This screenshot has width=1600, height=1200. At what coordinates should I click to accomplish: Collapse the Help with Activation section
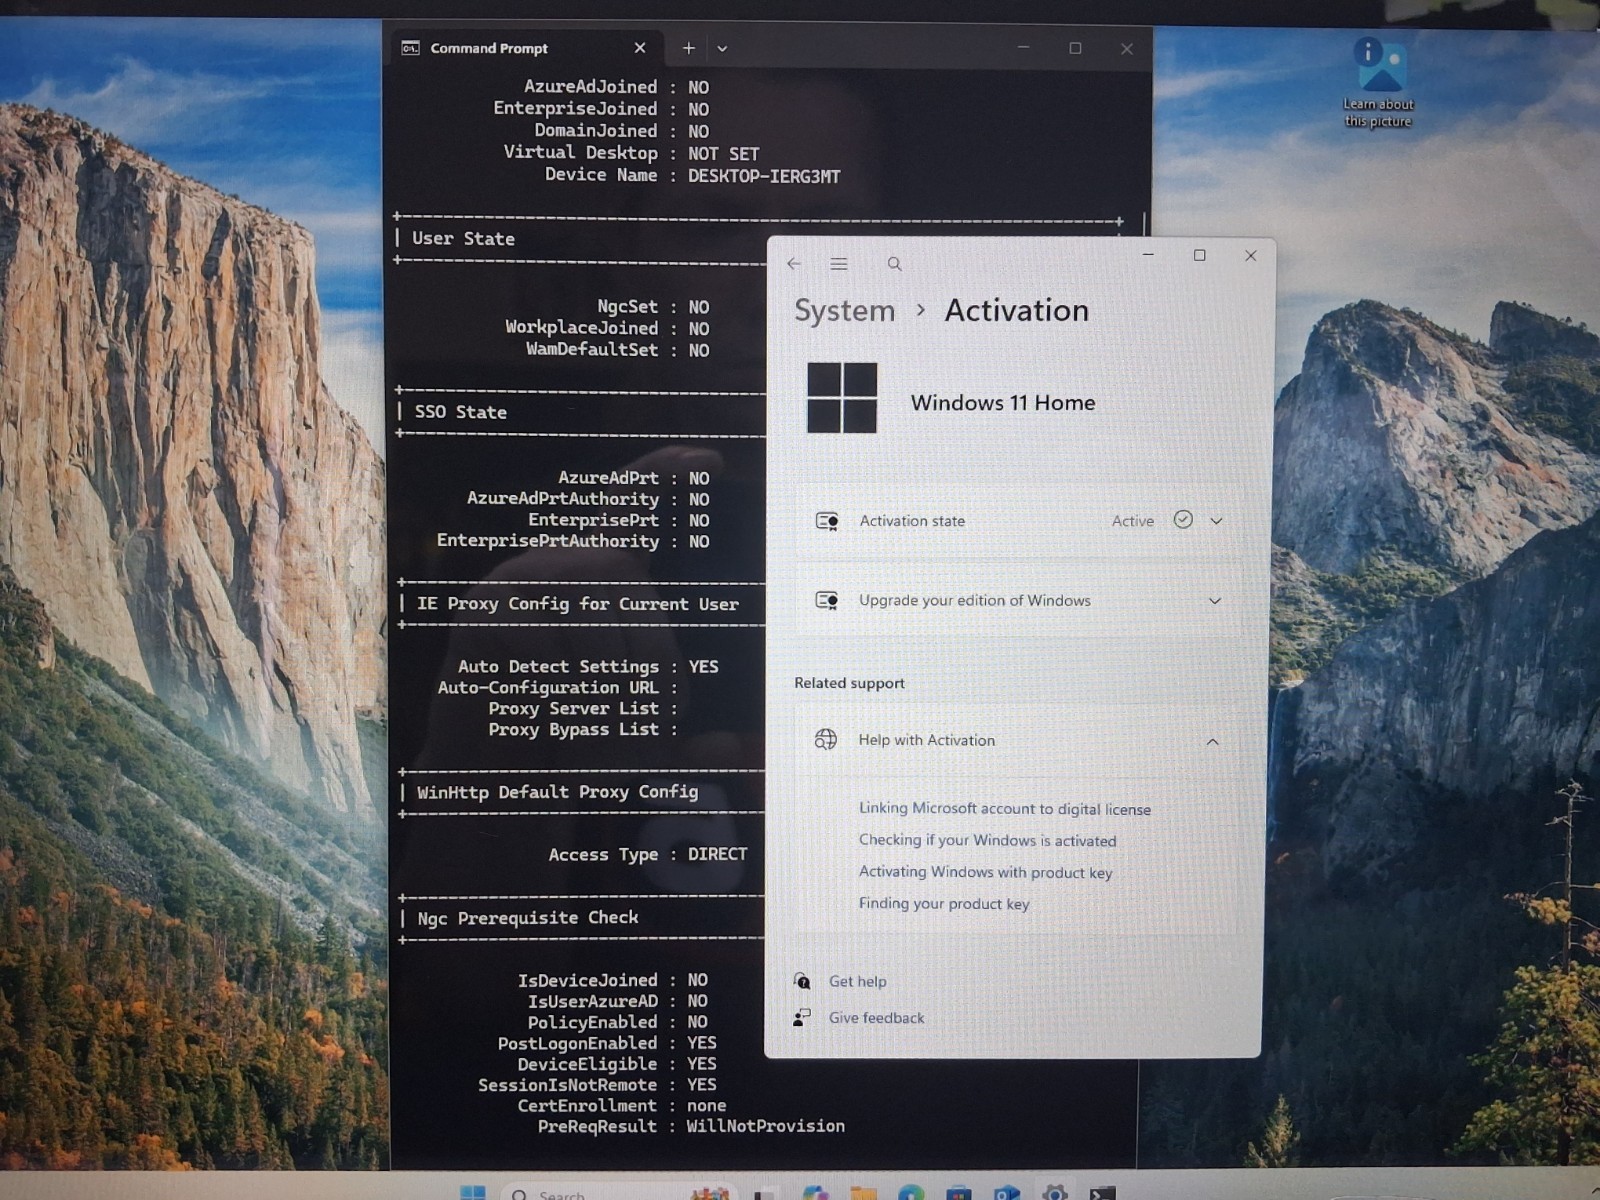click(x=1212, y=741)
